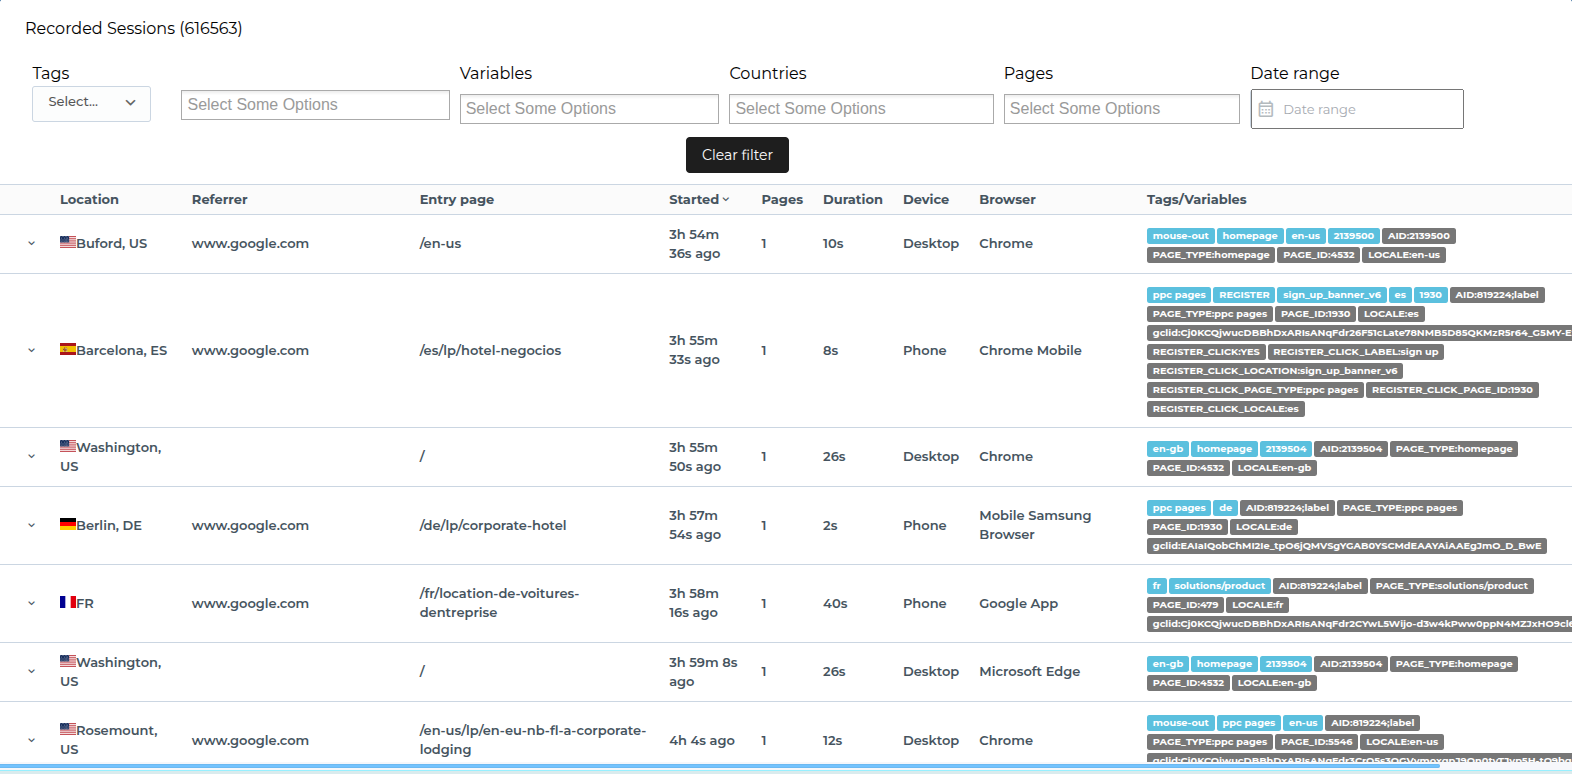The height and width of the screenshot is (774, 1572).
Task: Click the sign_up_banner_v6 tag
Action: pyautogui.click(x=1331, y=295)
